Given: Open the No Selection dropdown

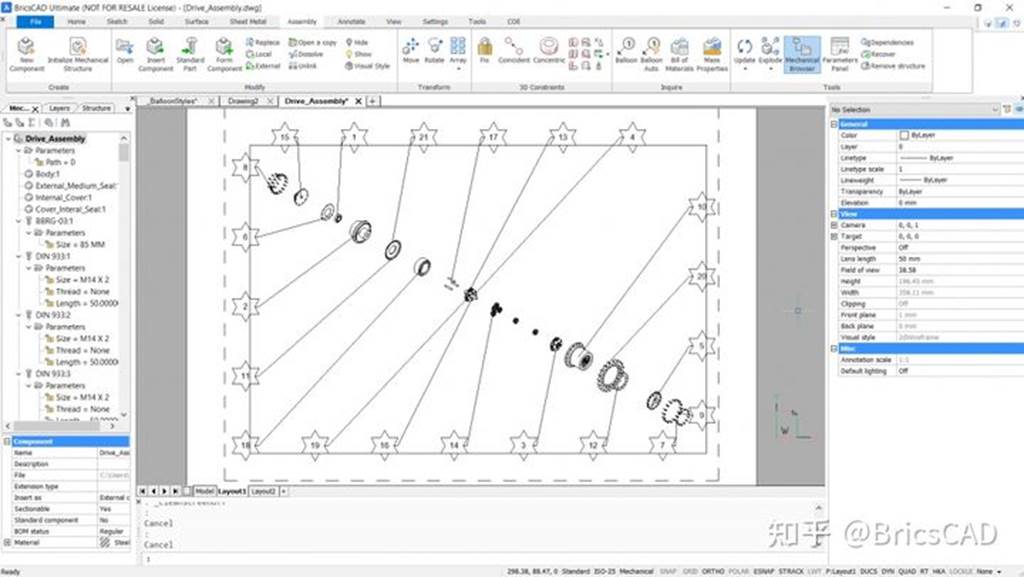Looking at the screenshot, I should tap(914, 110).
